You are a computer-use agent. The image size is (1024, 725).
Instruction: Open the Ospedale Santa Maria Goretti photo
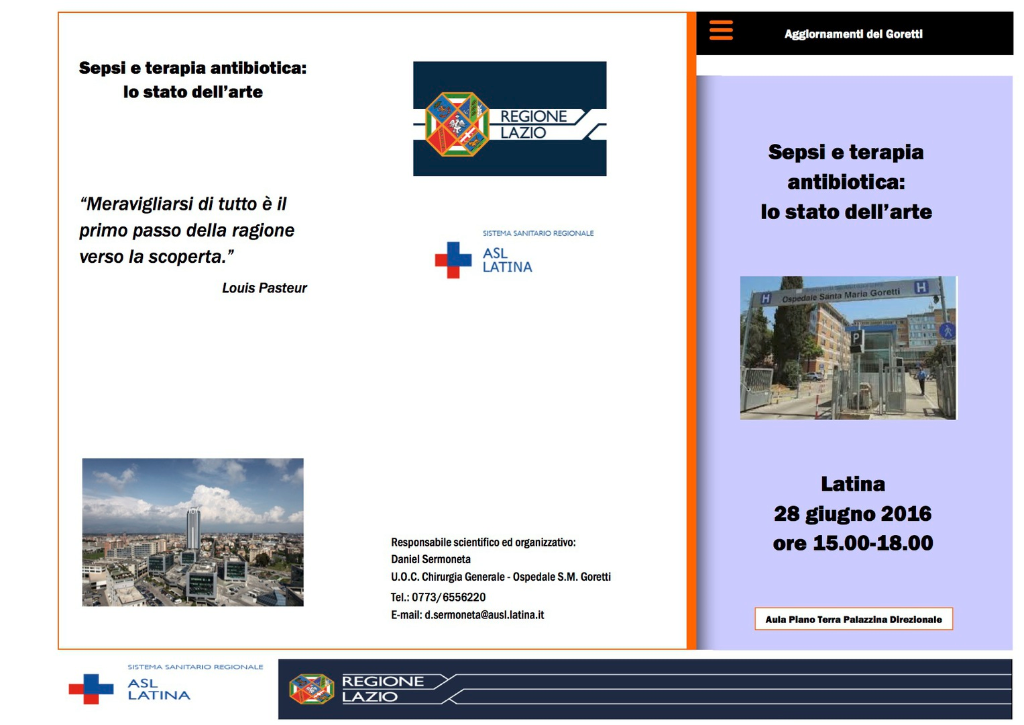[x=848, y=347]
